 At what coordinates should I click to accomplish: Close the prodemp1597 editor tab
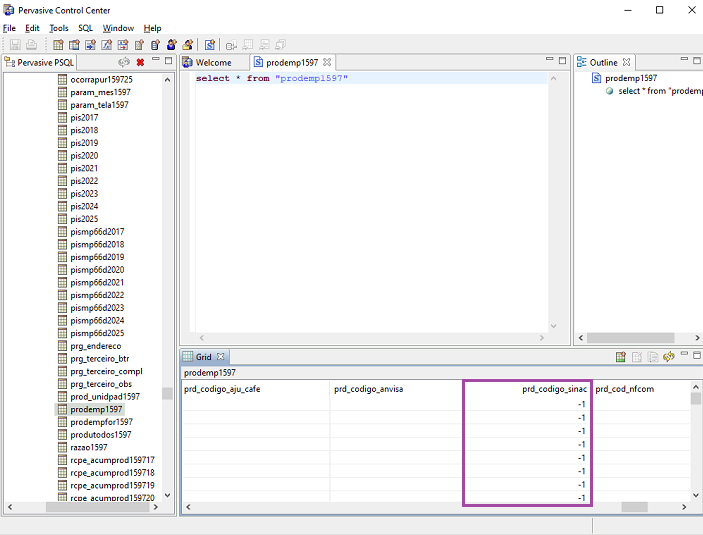tap(327, 62)
